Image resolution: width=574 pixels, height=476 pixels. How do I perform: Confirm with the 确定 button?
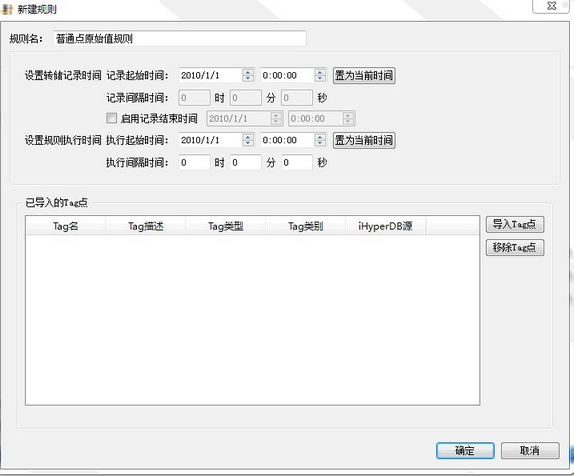coord(465,450)
